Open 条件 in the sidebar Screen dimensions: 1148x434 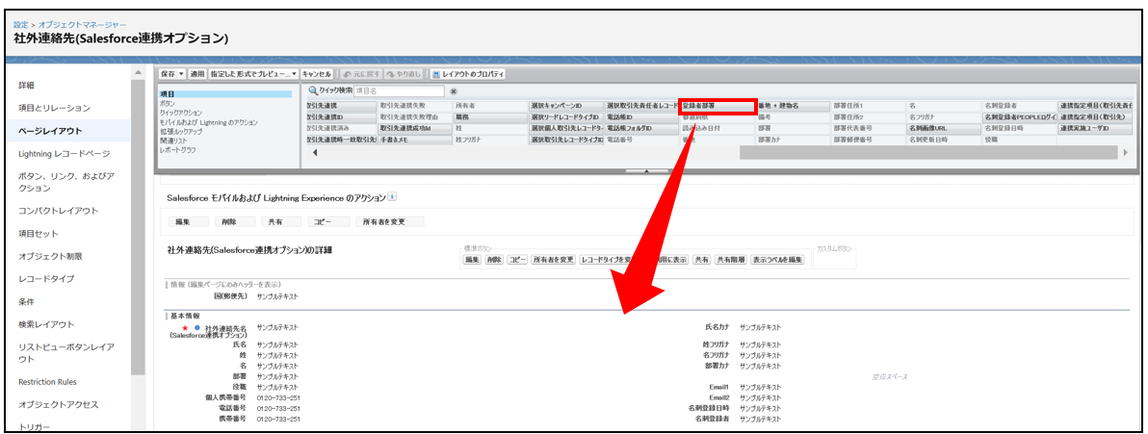pyautogui.click(x=26, y=302)
